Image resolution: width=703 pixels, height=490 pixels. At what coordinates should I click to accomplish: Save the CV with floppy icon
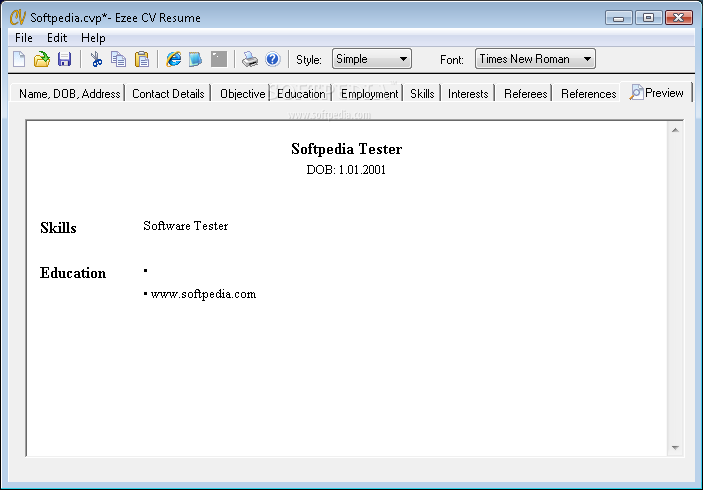[65, 59]
